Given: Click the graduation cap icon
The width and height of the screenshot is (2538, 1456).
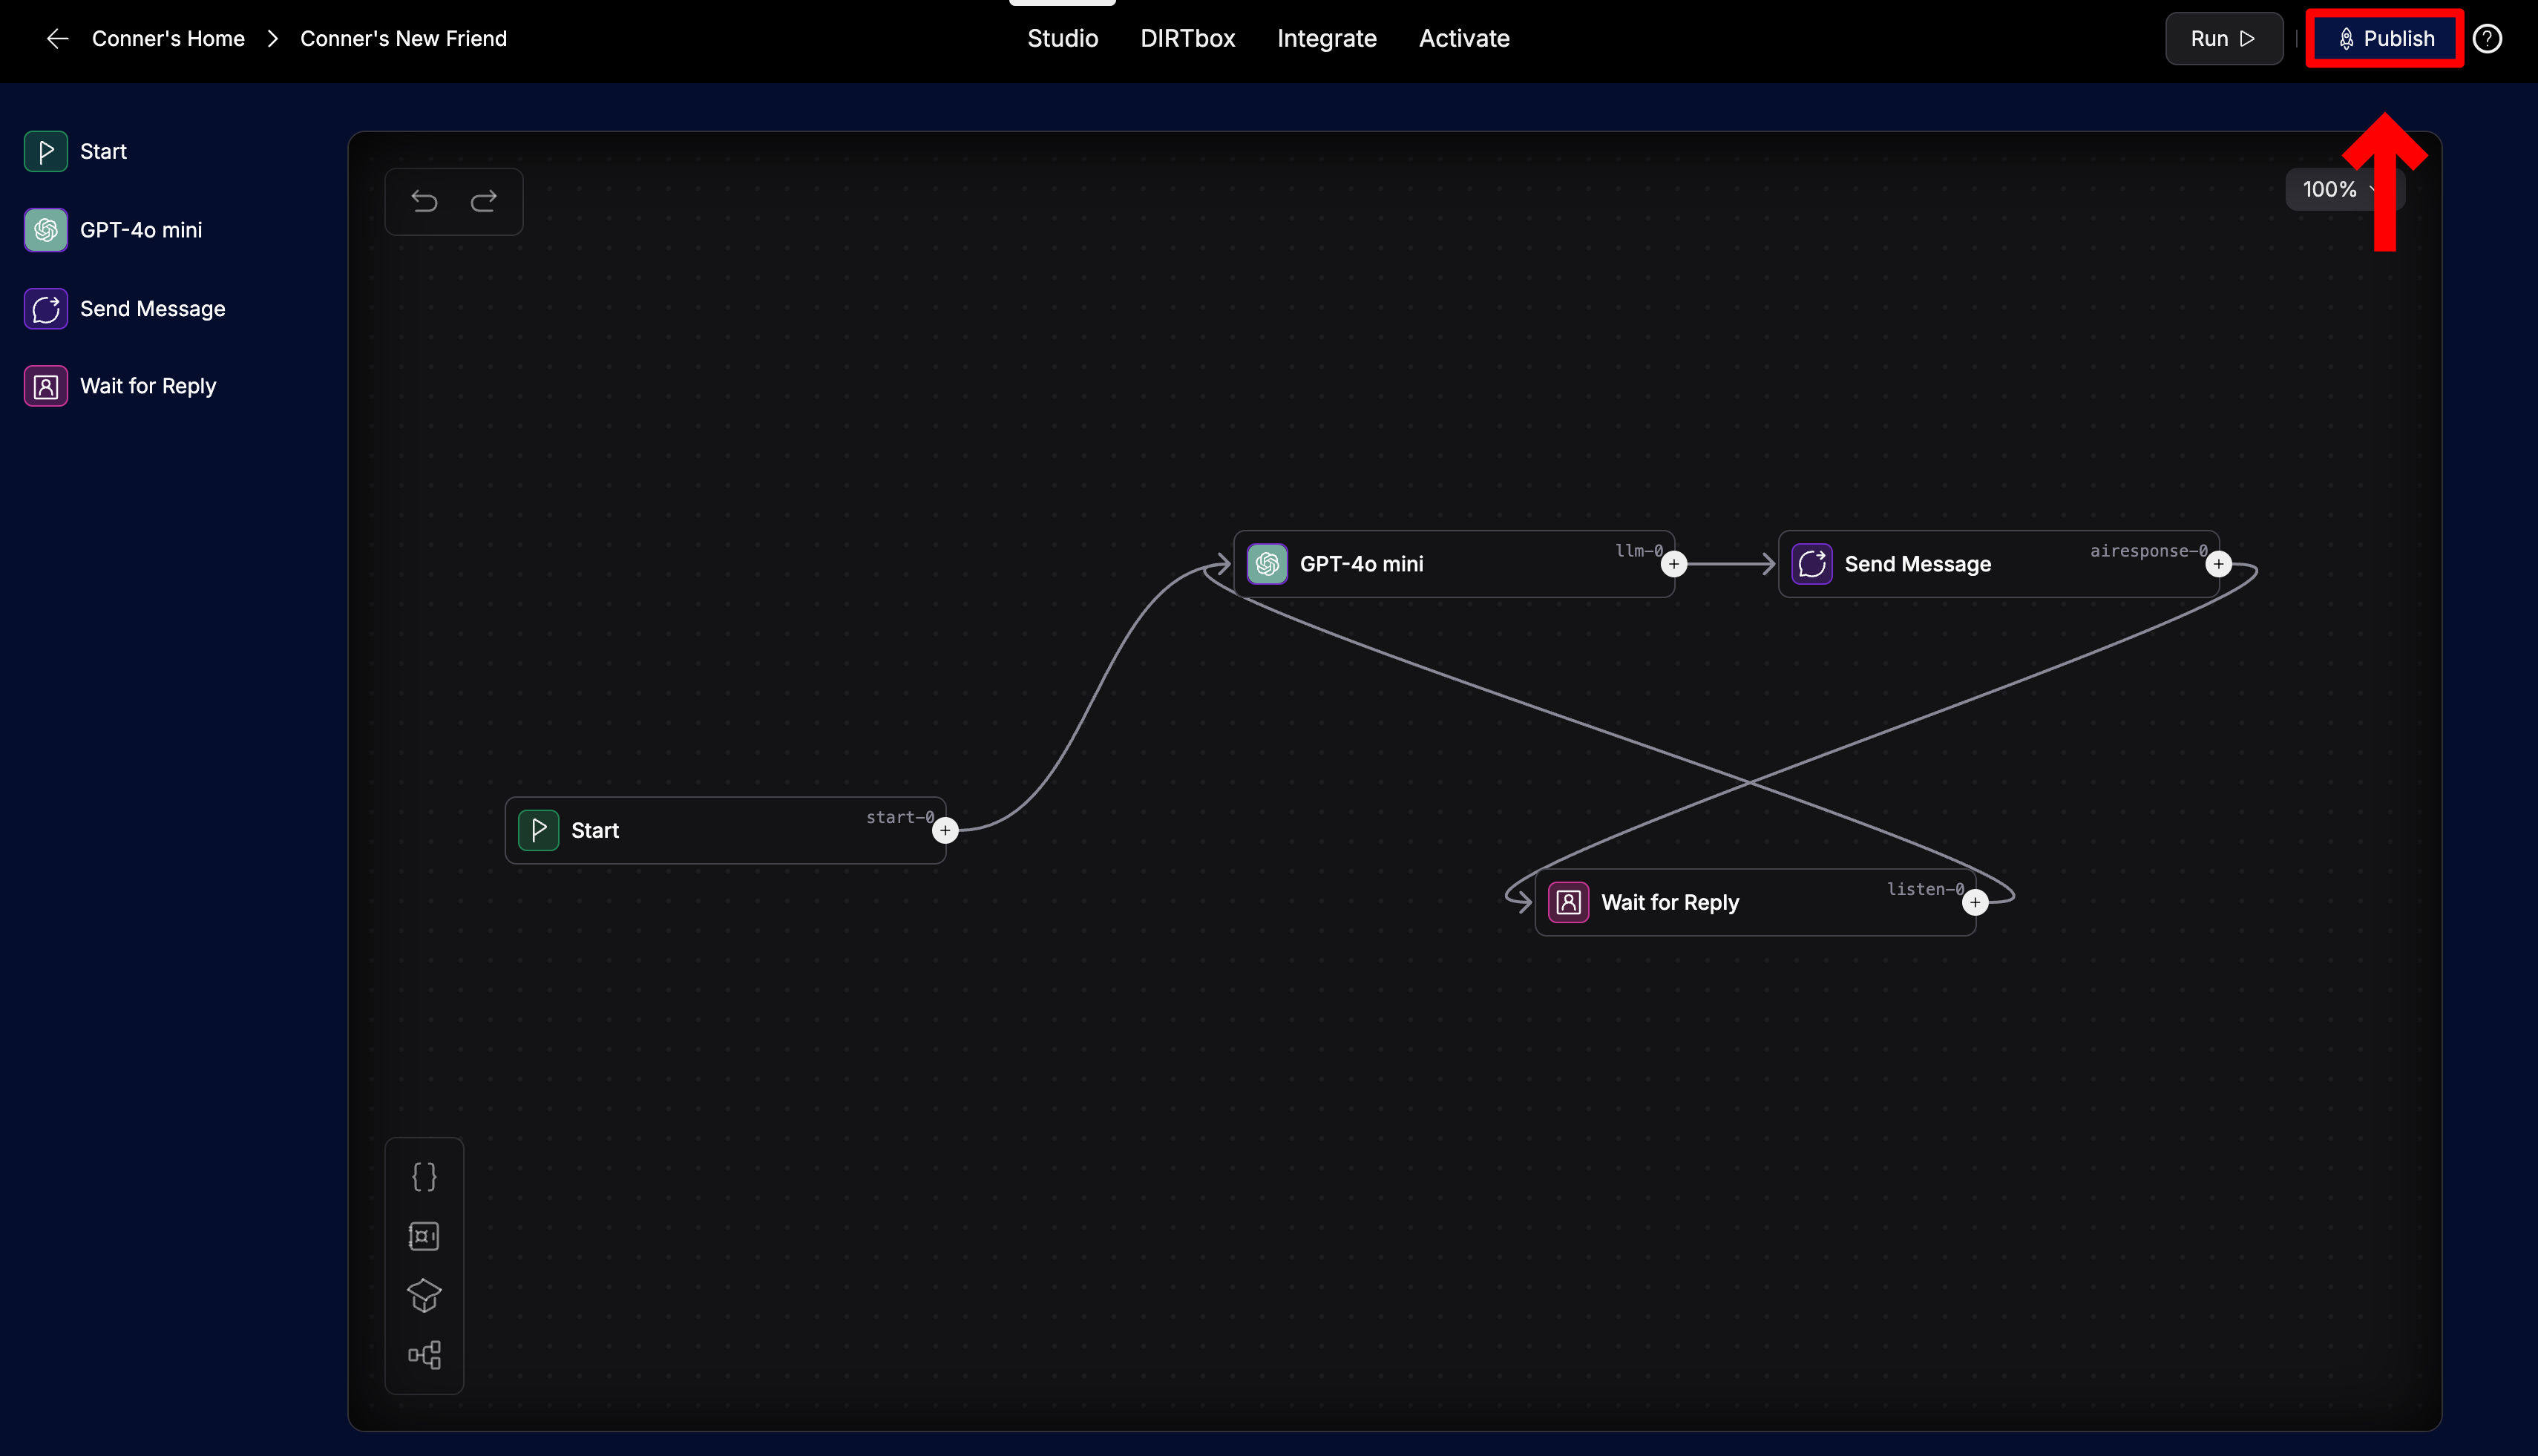Looking at the screenshot, I should point(424,1295).
